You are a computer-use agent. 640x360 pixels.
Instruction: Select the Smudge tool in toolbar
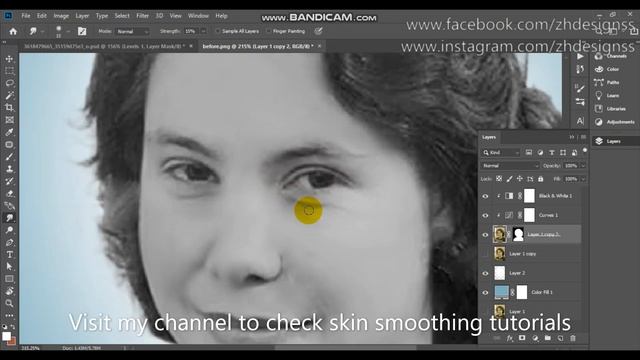point(9,218)
